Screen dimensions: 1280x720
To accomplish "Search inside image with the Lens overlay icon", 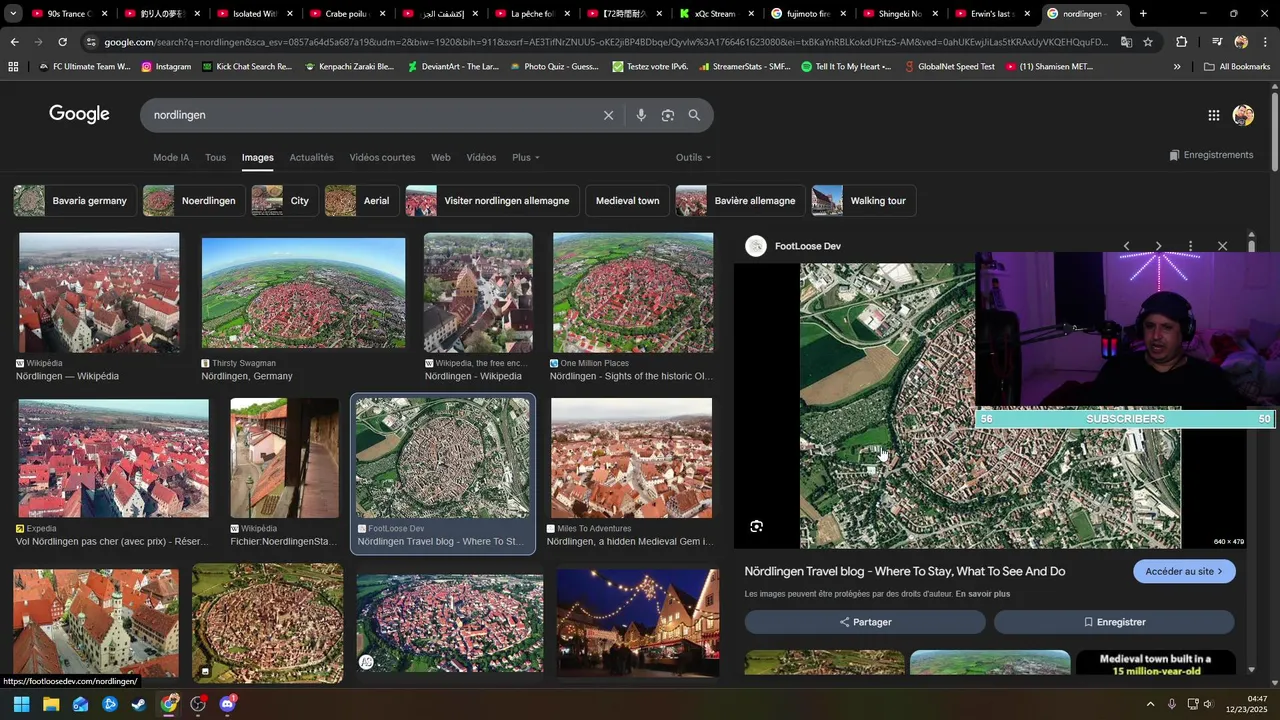I will [757, 526].
